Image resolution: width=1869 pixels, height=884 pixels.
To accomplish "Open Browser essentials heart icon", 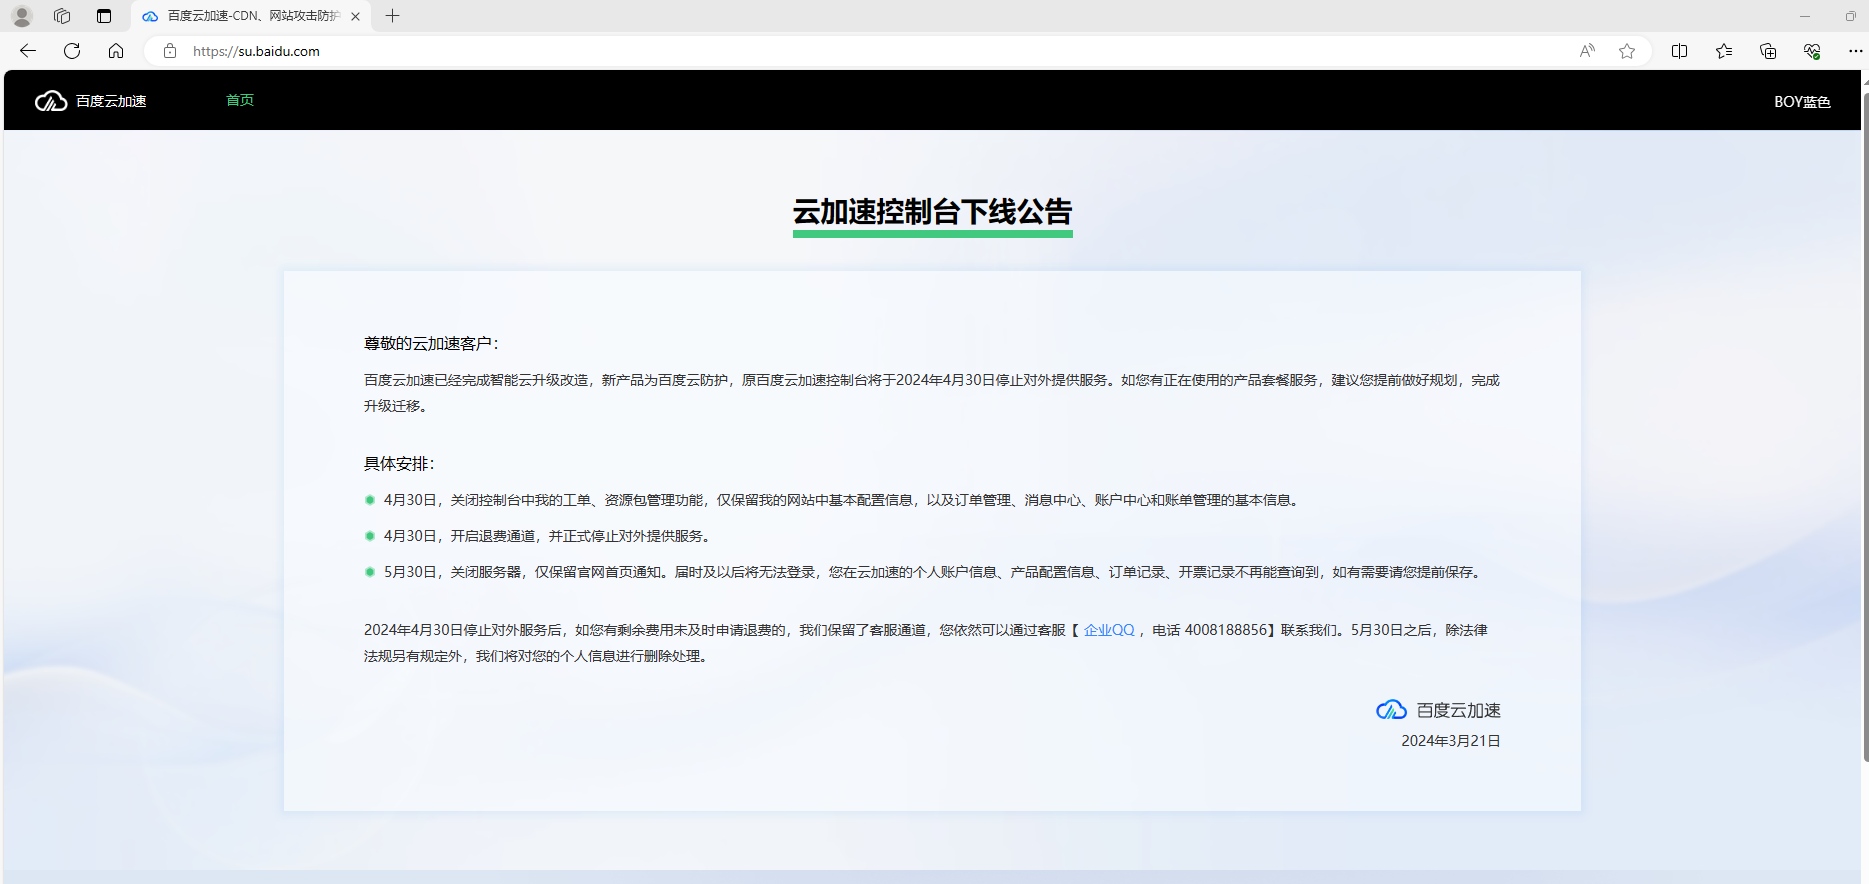I will click(x=1812, y=51).
